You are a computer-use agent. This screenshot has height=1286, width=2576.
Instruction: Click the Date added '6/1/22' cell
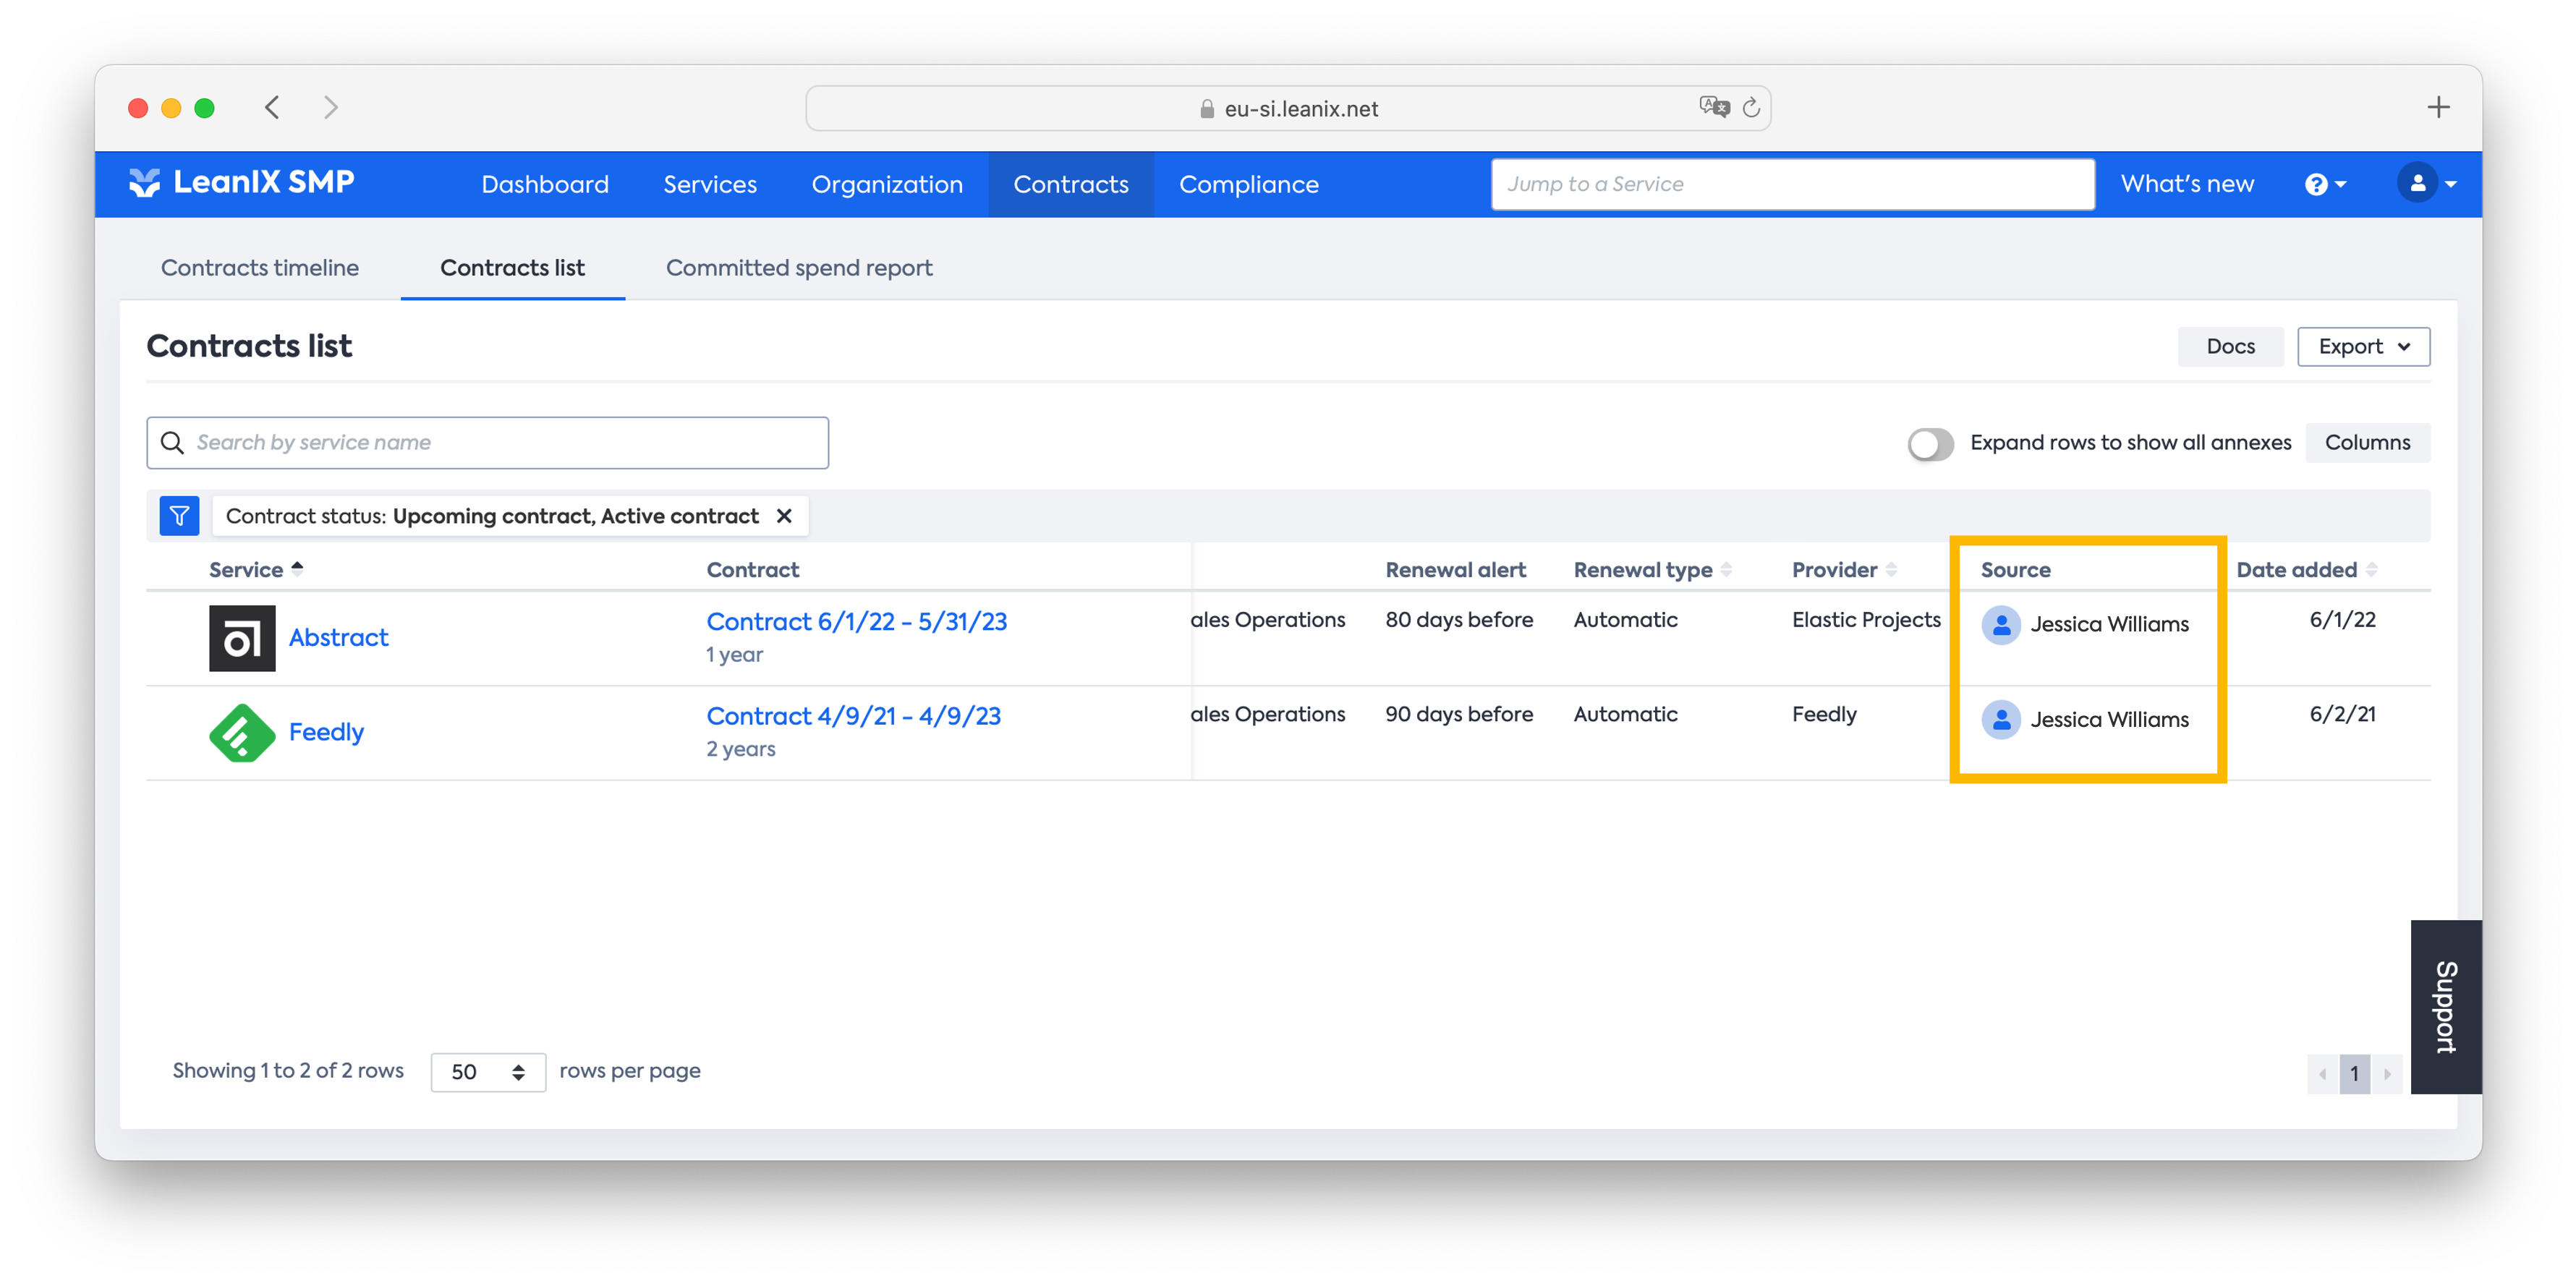tap(2342, 620)
